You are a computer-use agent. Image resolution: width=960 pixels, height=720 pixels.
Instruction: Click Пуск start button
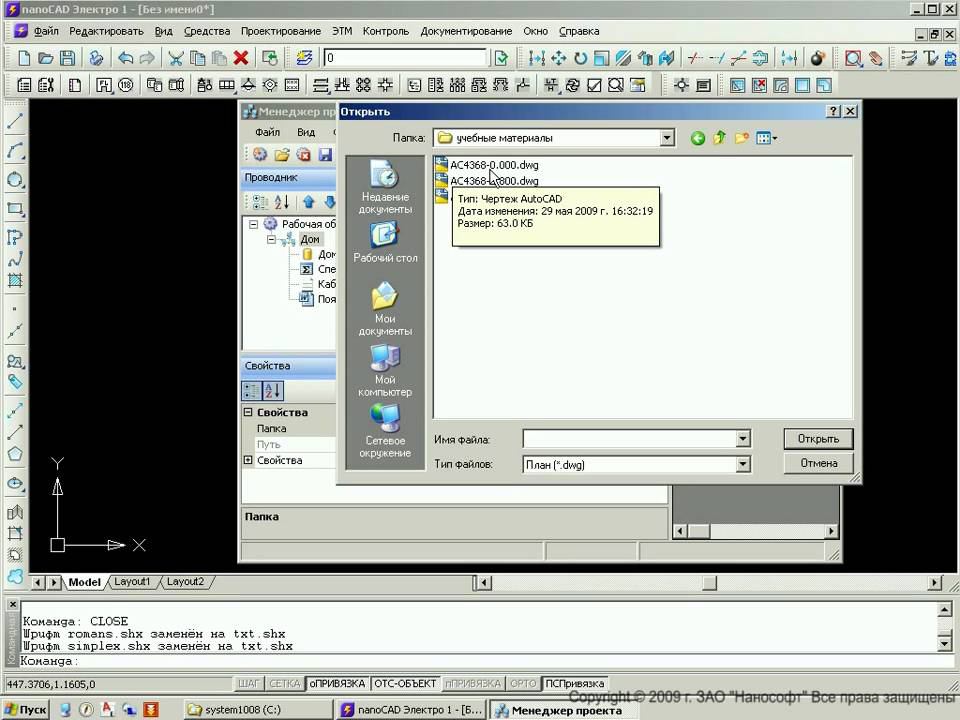tap(26, 710)
